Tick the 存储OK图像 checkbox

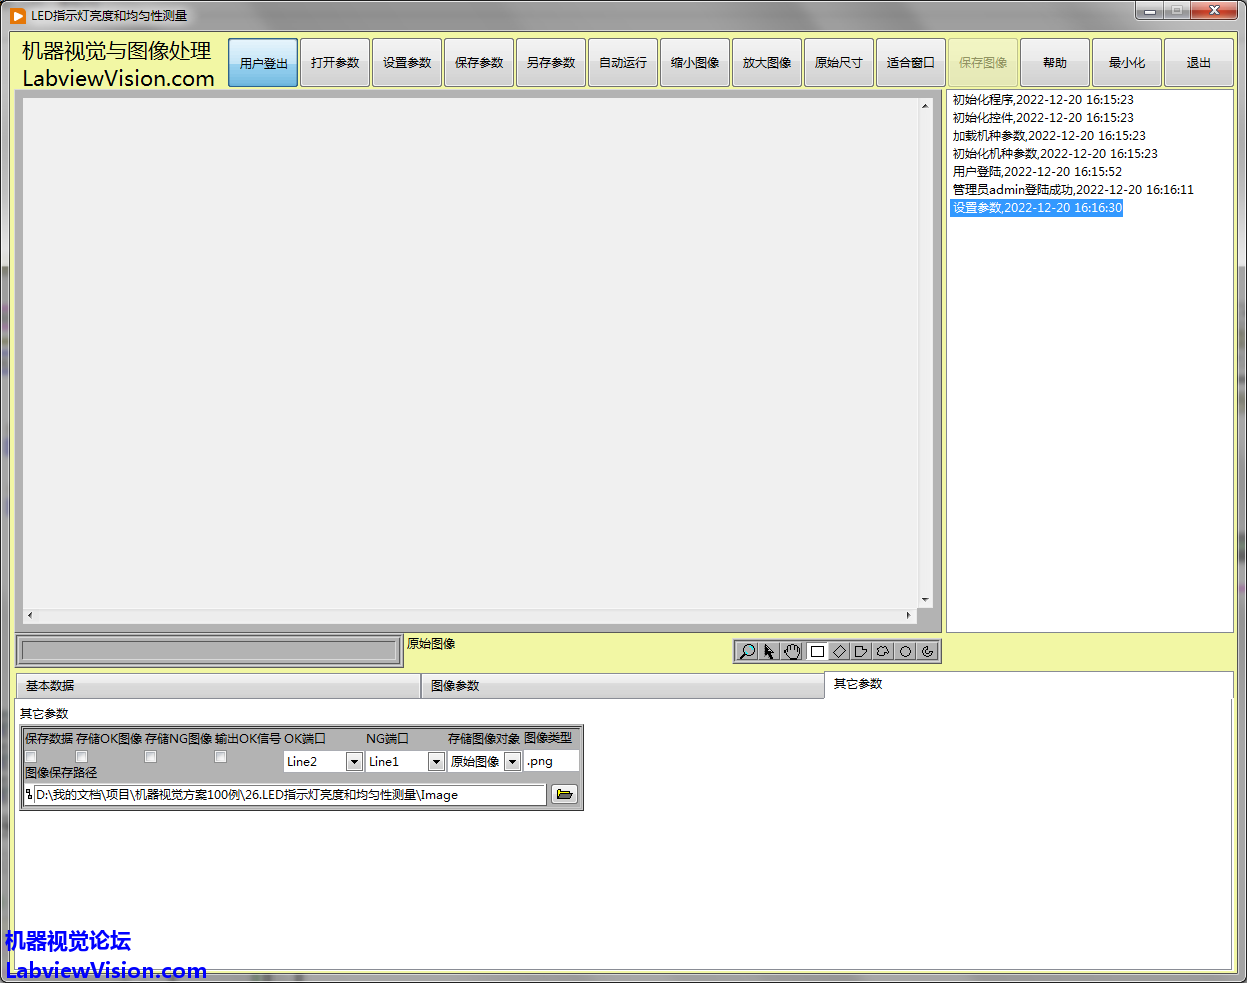82,757
